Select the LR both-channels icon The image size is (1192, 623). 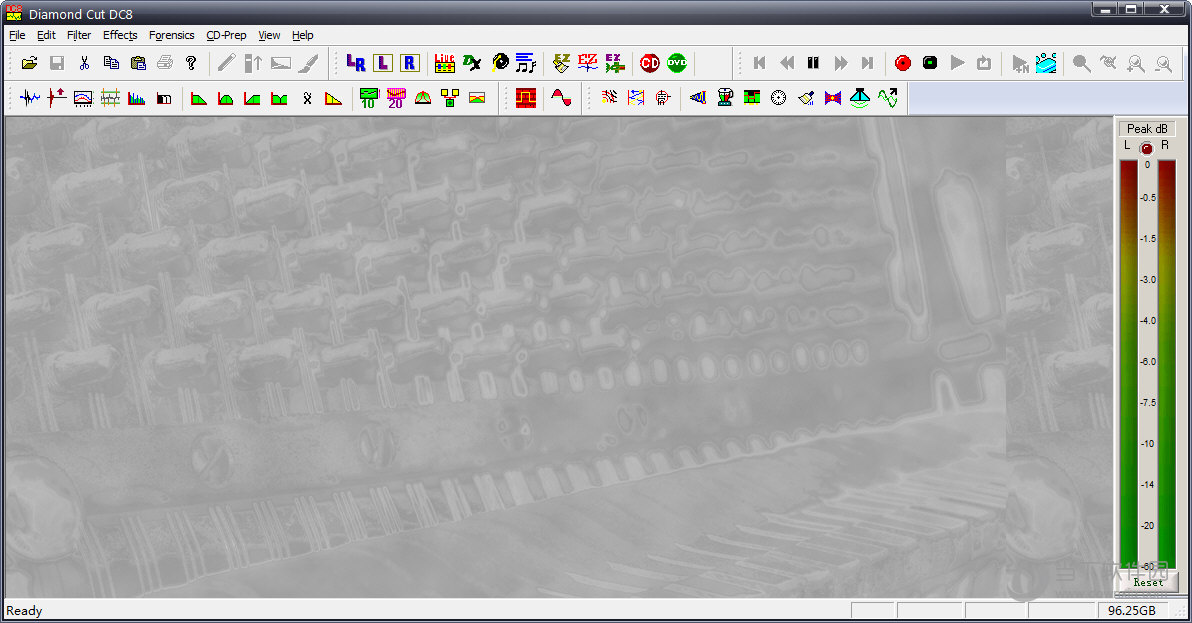click(x=355, y=63)
